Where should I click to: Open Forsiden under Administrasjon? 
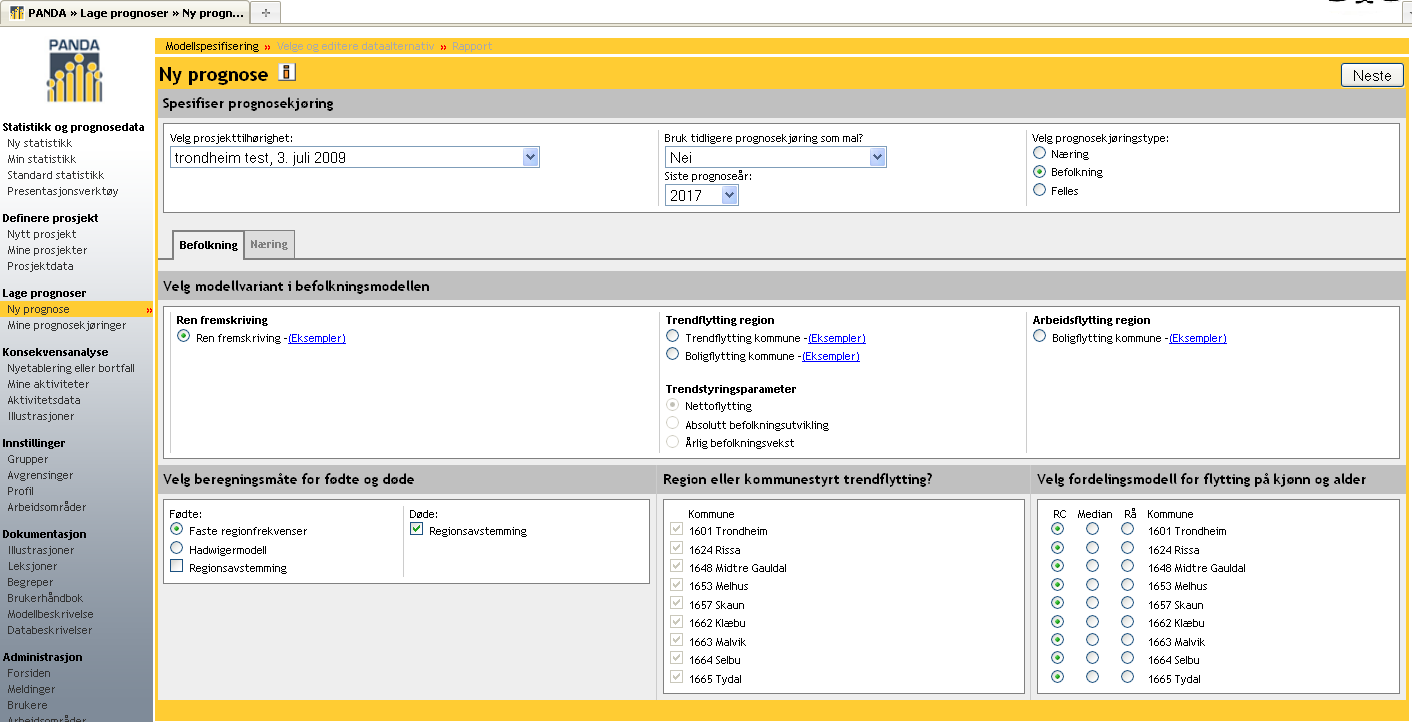pyautogui.click(x=28, y=673)
